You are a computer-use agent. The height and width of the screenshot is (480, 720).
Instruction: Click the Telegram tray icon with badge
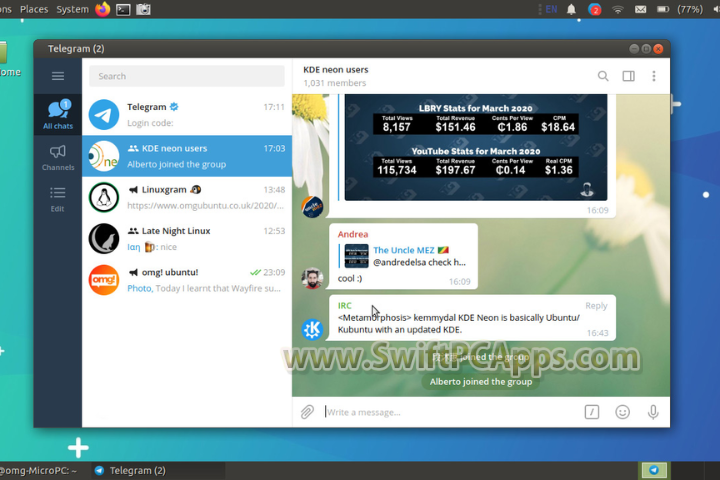point(595,9)
